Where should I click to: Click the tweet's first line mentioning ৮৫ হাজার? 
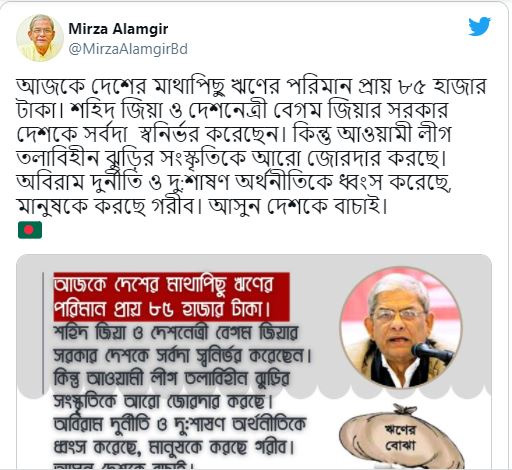click(252, 87)
